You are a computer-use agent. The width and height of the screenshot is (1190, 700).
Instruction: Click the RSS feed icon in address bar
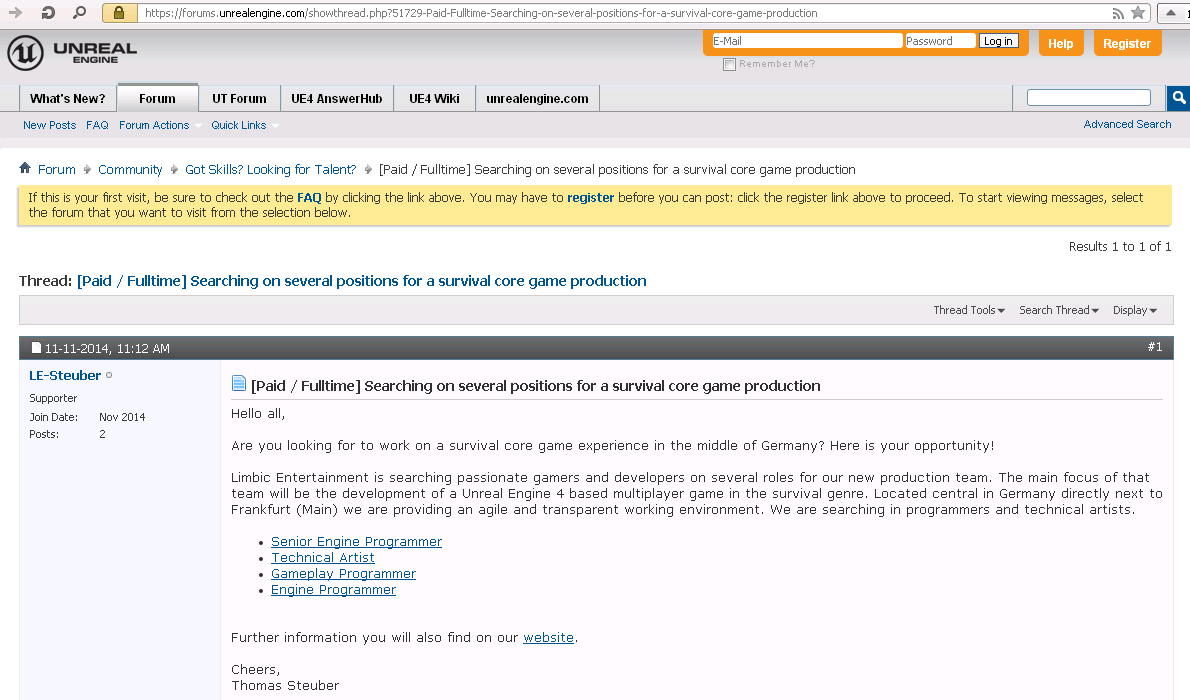[x=1118, y=13]
